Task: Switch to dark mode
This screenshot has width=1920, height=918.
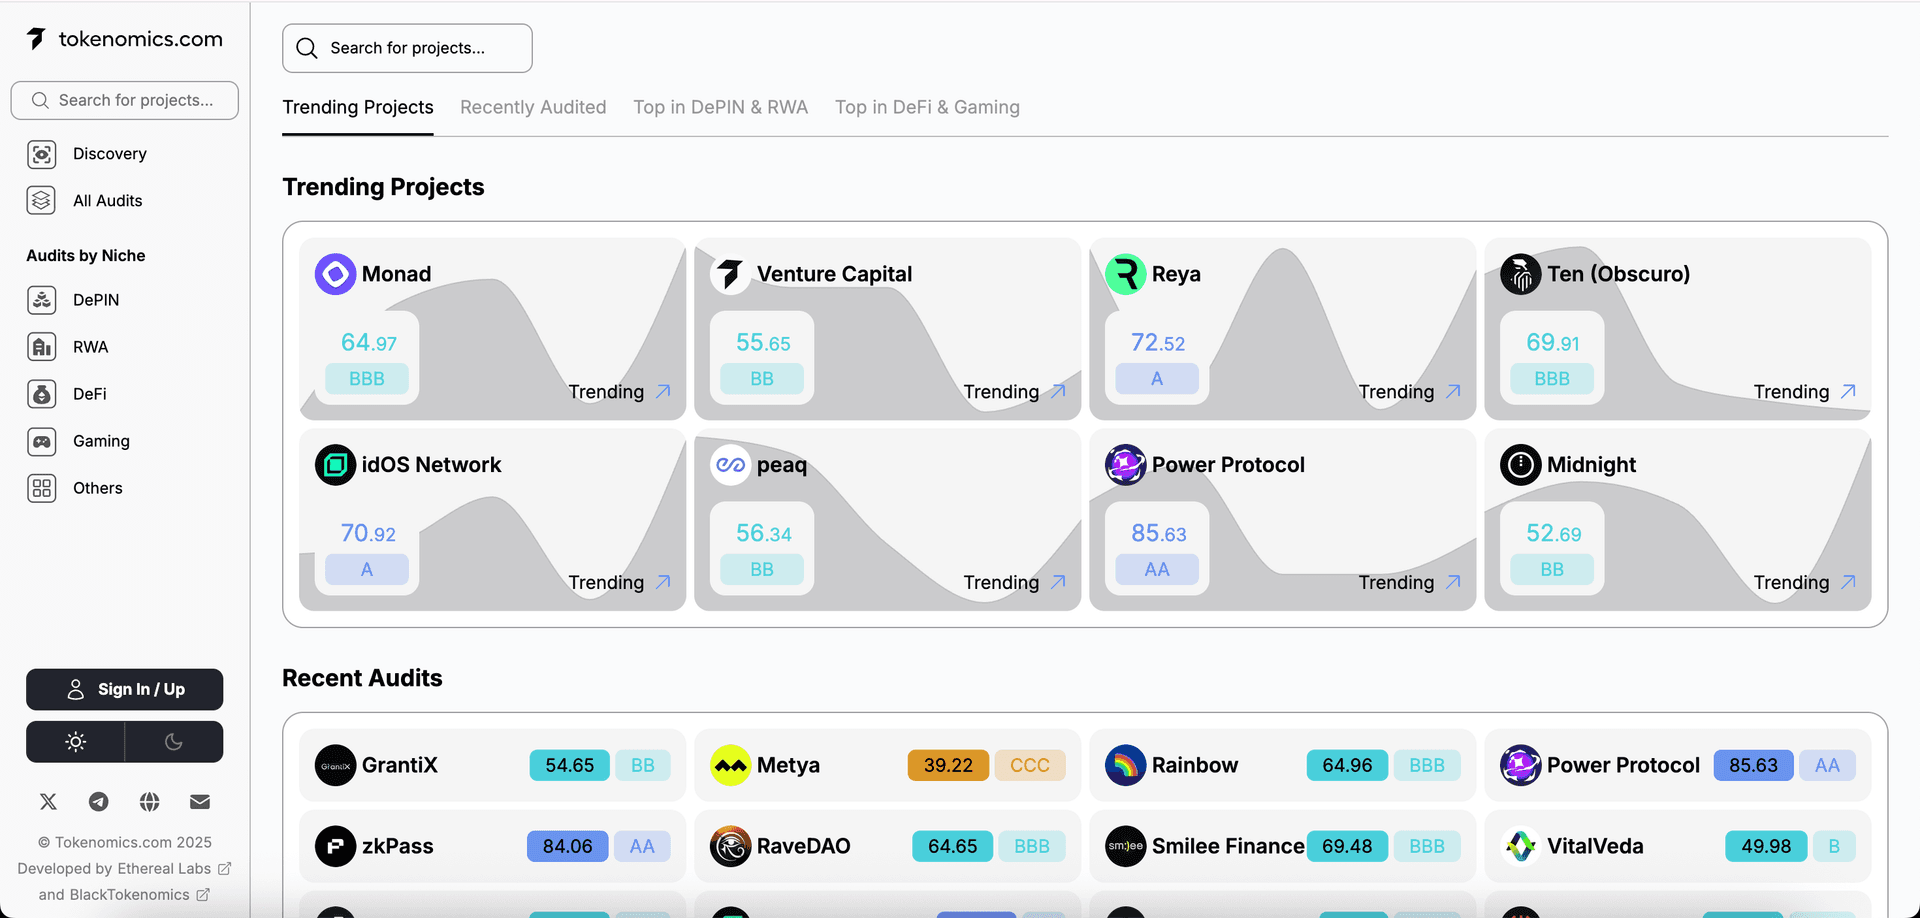Action: (x=174, y=741)
